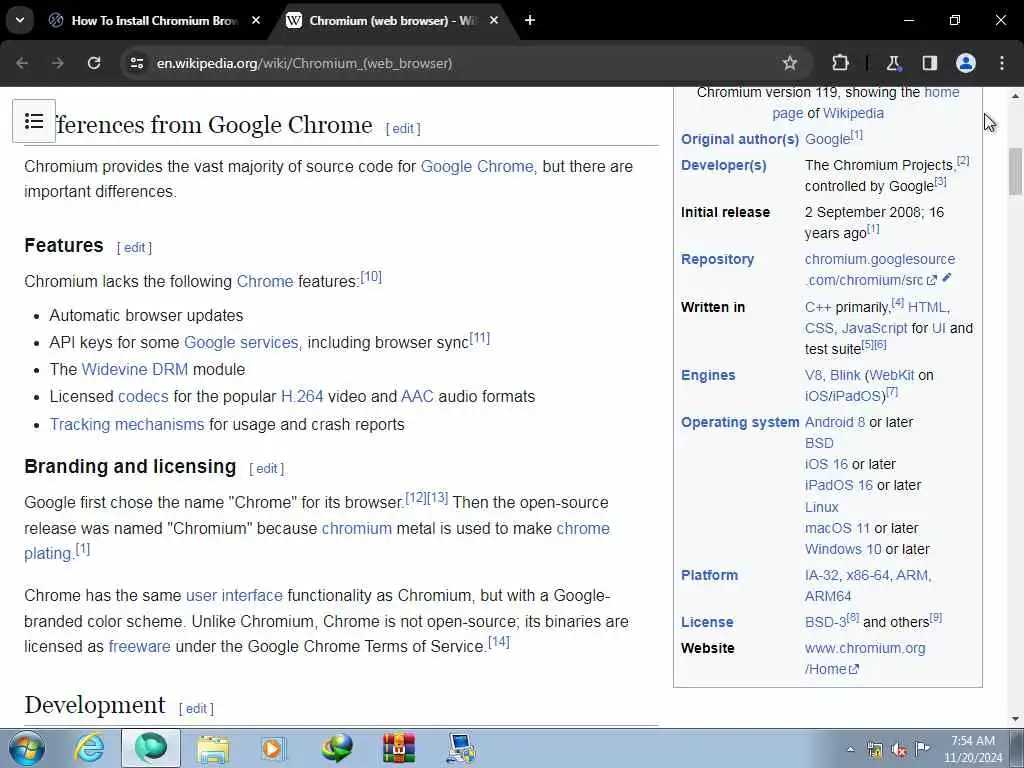Launch Internet Explorer from taskbar

tap(89, 748)
